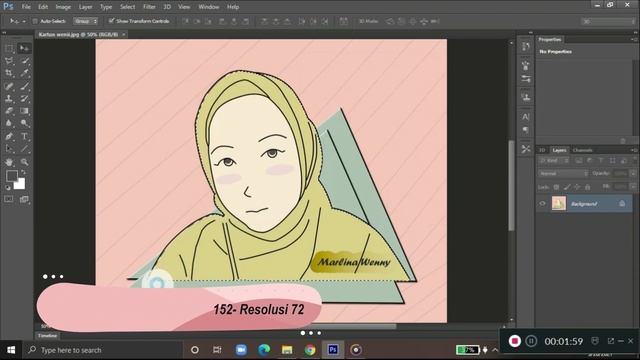Select the Pen tool

[x=9, y=136]
